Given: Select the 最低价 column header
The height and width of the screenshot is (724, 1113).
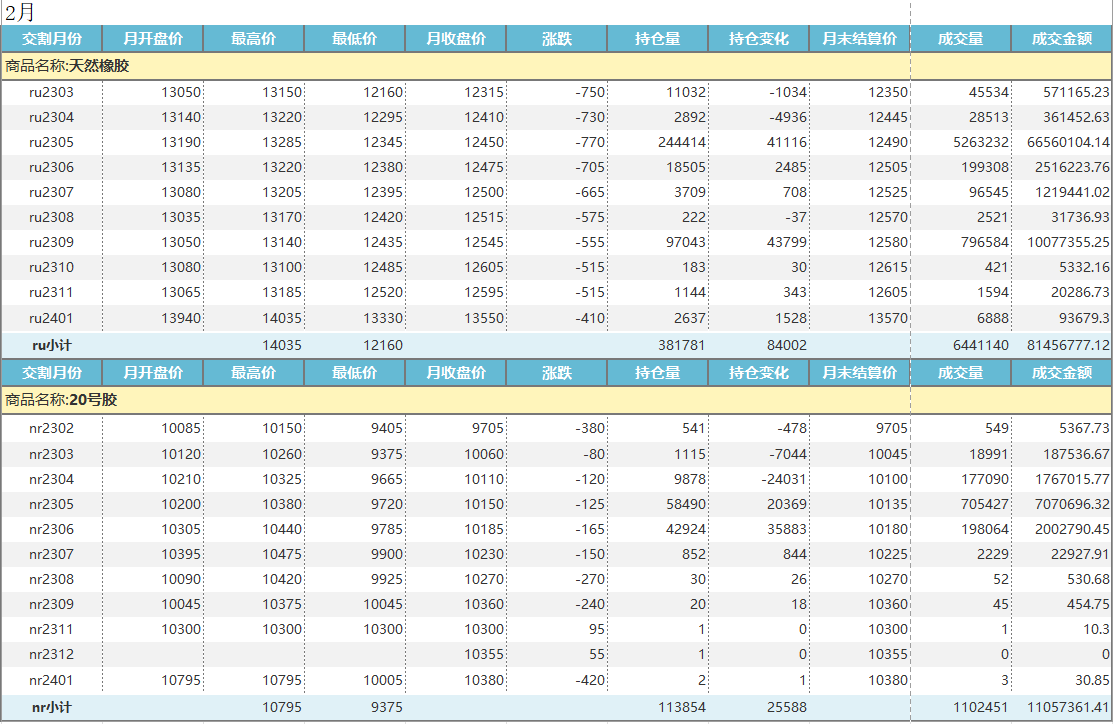Looking at the screenshot, I should click(355, 38).
